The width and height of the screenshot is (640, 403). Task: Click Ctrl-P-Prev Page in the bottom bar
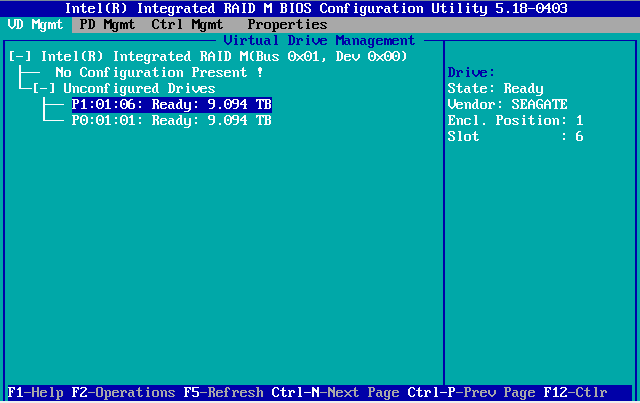(x=471, y=393)
